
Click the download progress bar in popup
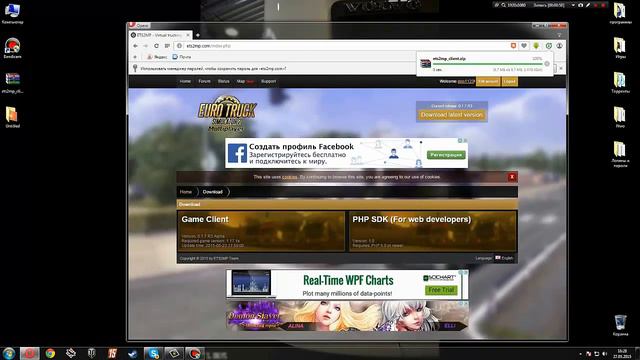487,64
